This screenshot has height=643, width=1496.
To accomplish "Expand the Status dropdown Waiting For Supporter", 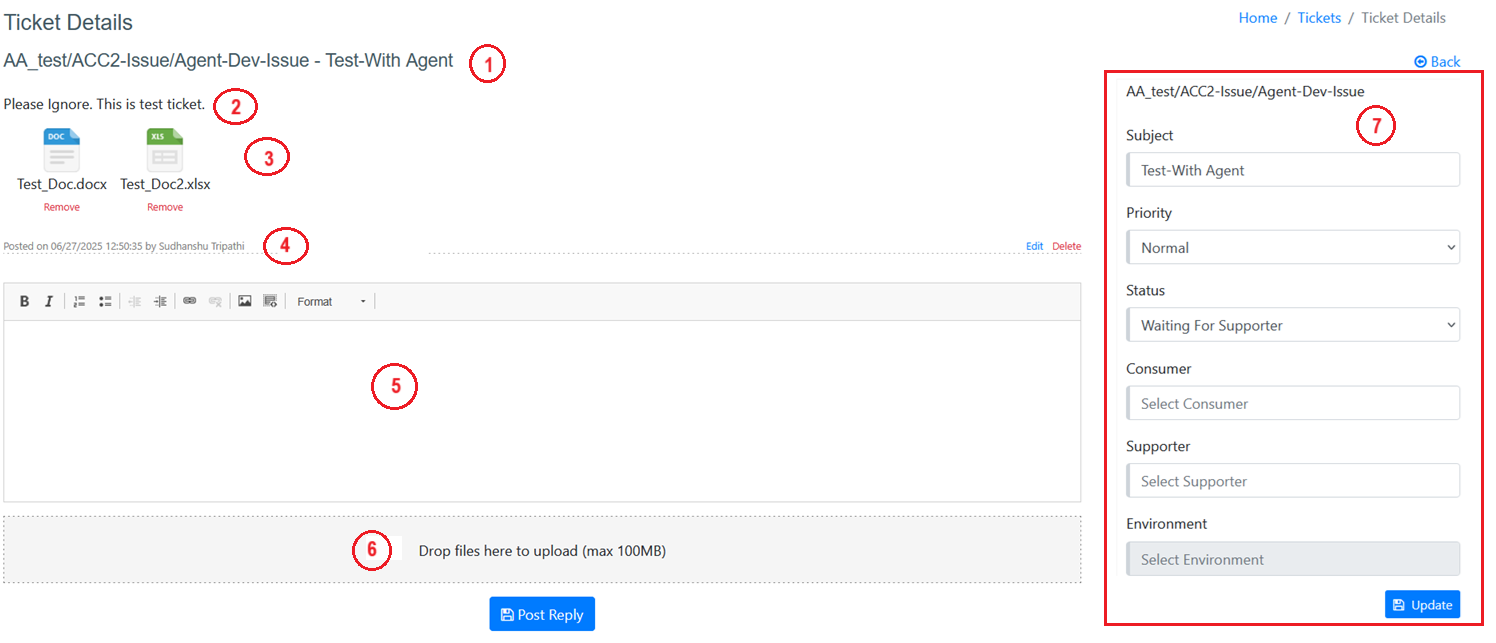I will (1292, 325).
